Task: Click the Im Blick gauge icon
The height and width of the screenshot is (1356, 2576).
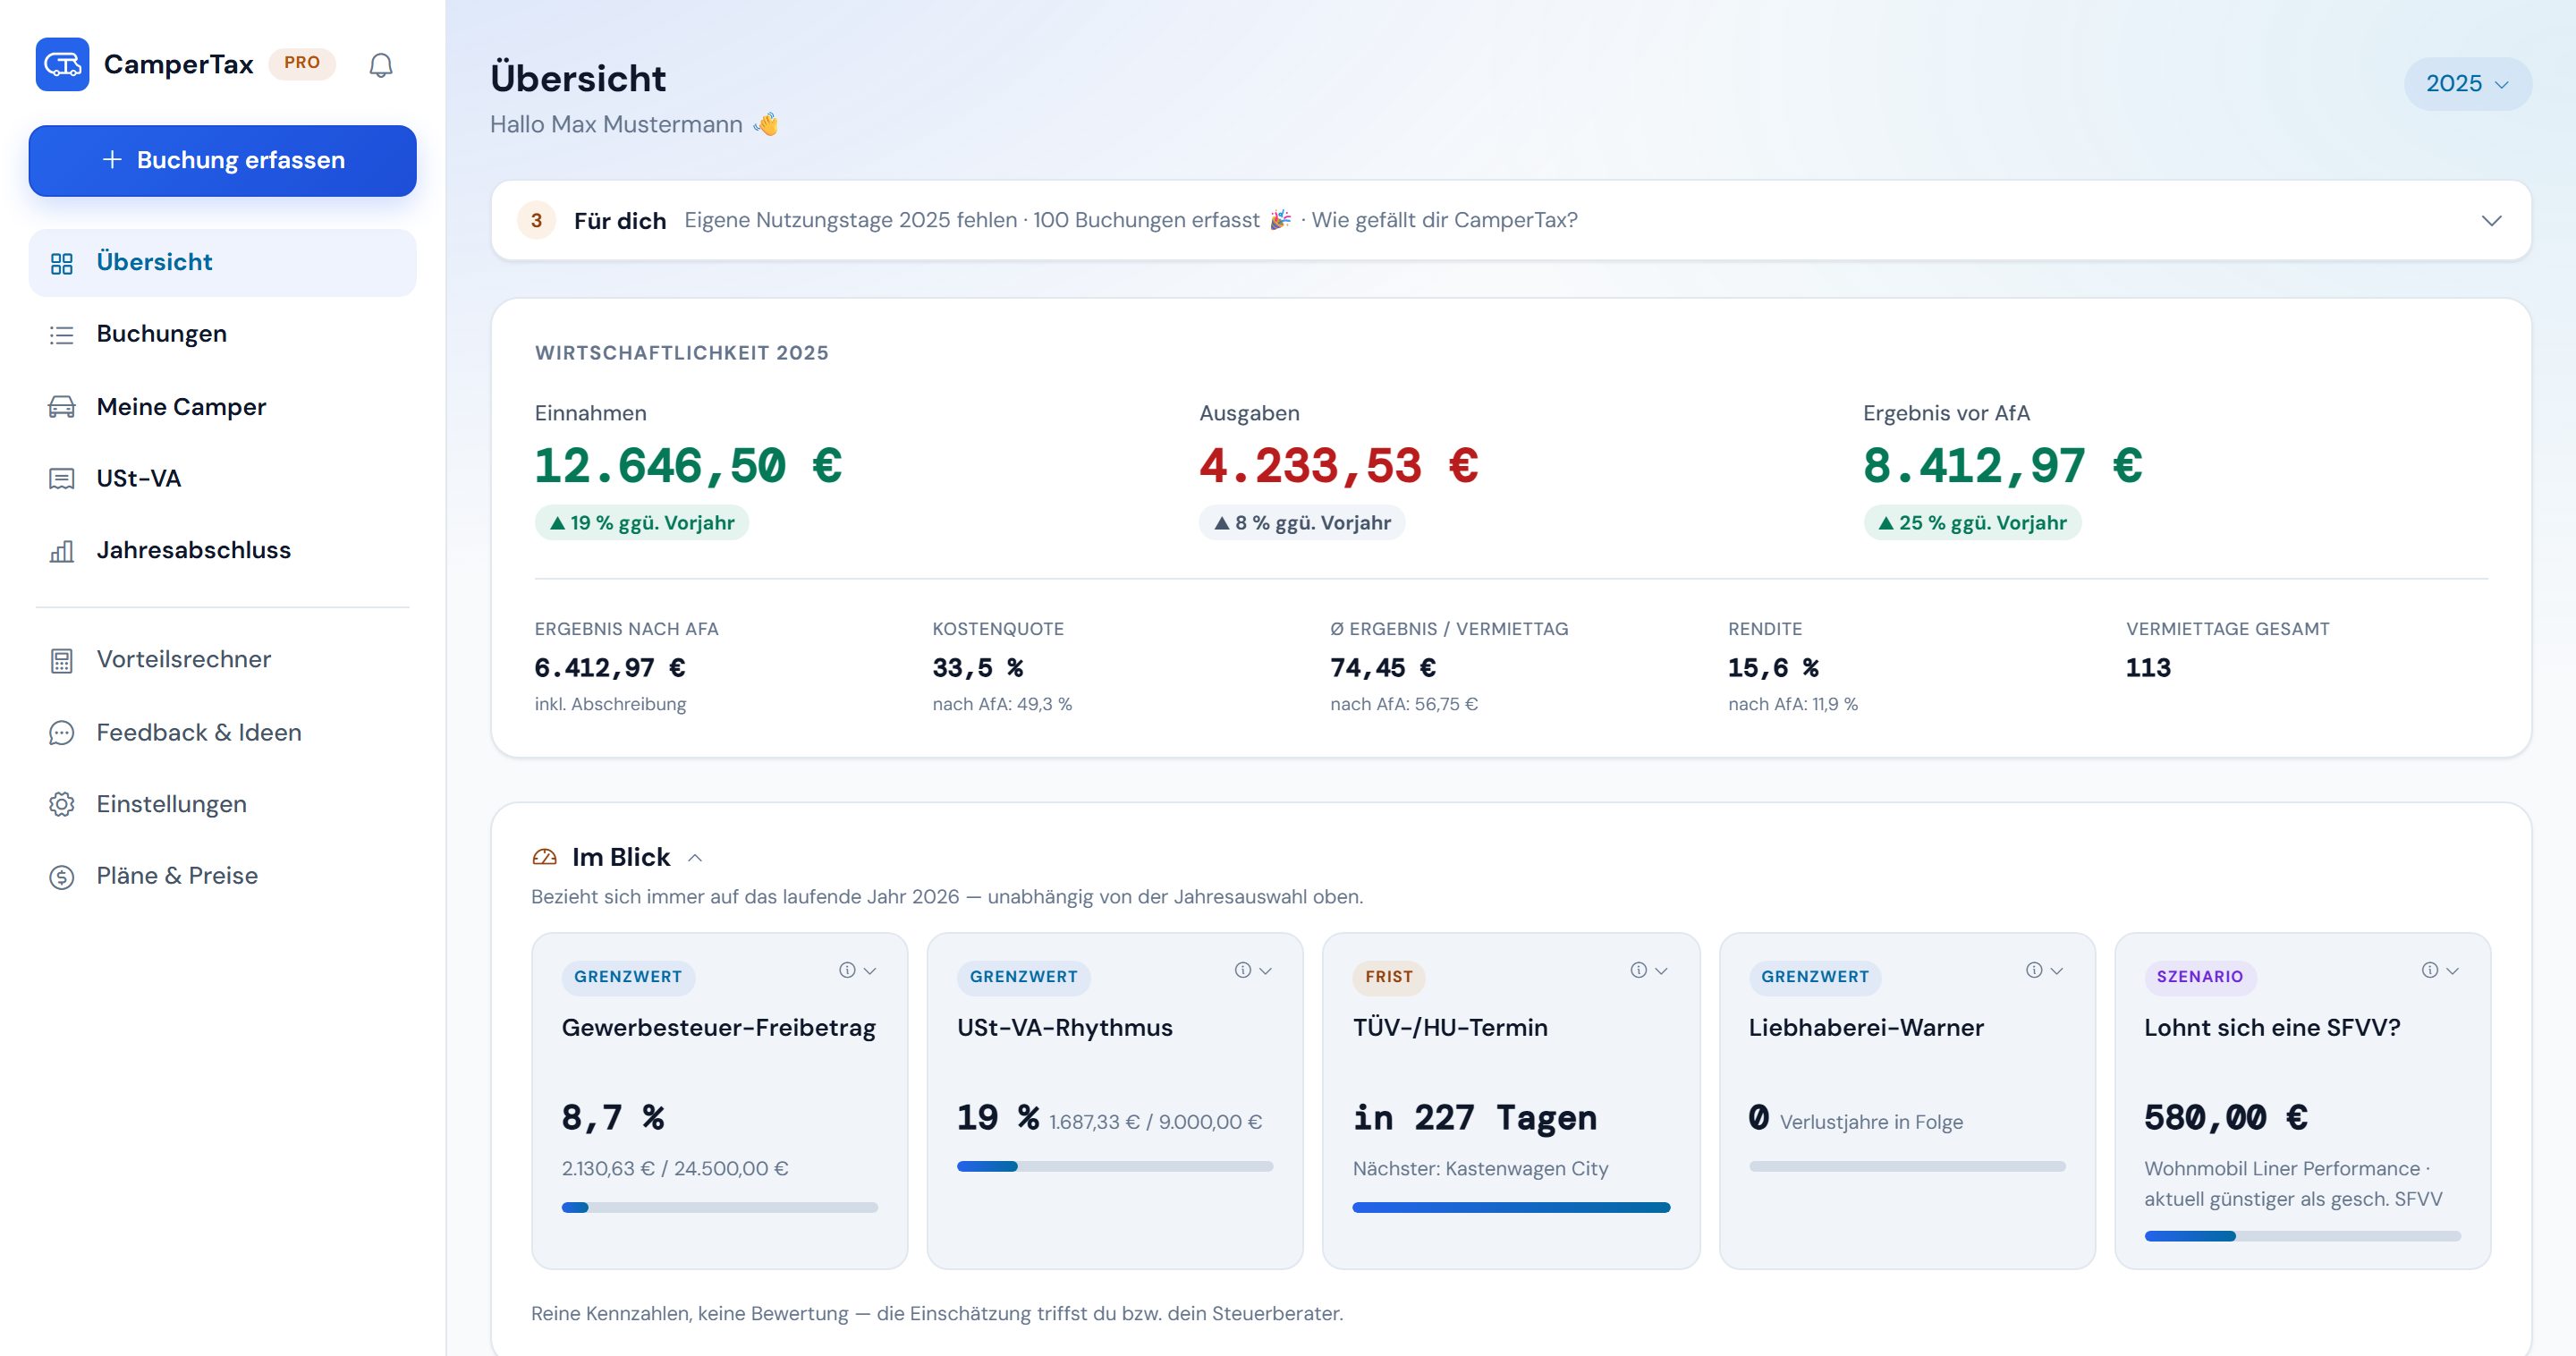Action: (545, 857)
